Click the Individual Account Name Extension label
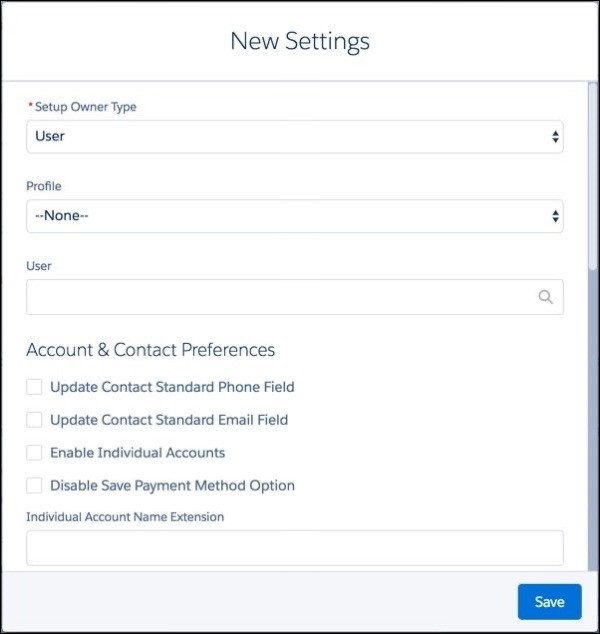 [125, 517]
